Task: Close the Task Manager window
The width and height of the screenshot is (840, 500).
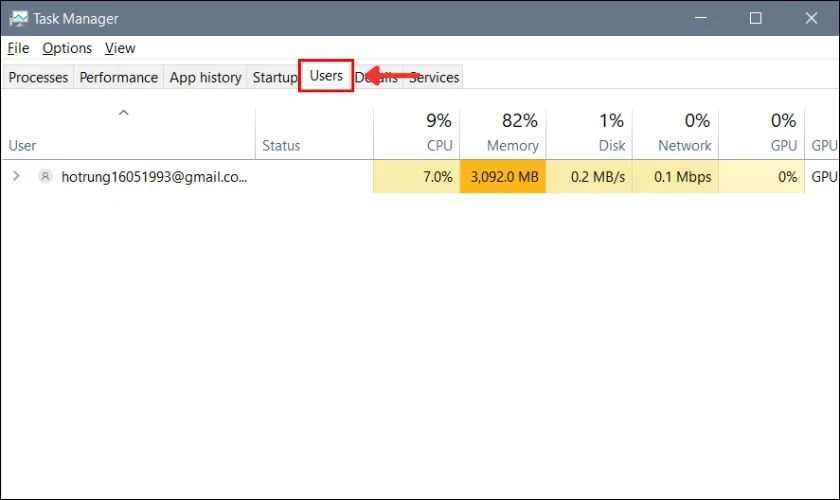Action: pyautogui.click(x=811, y=18)
